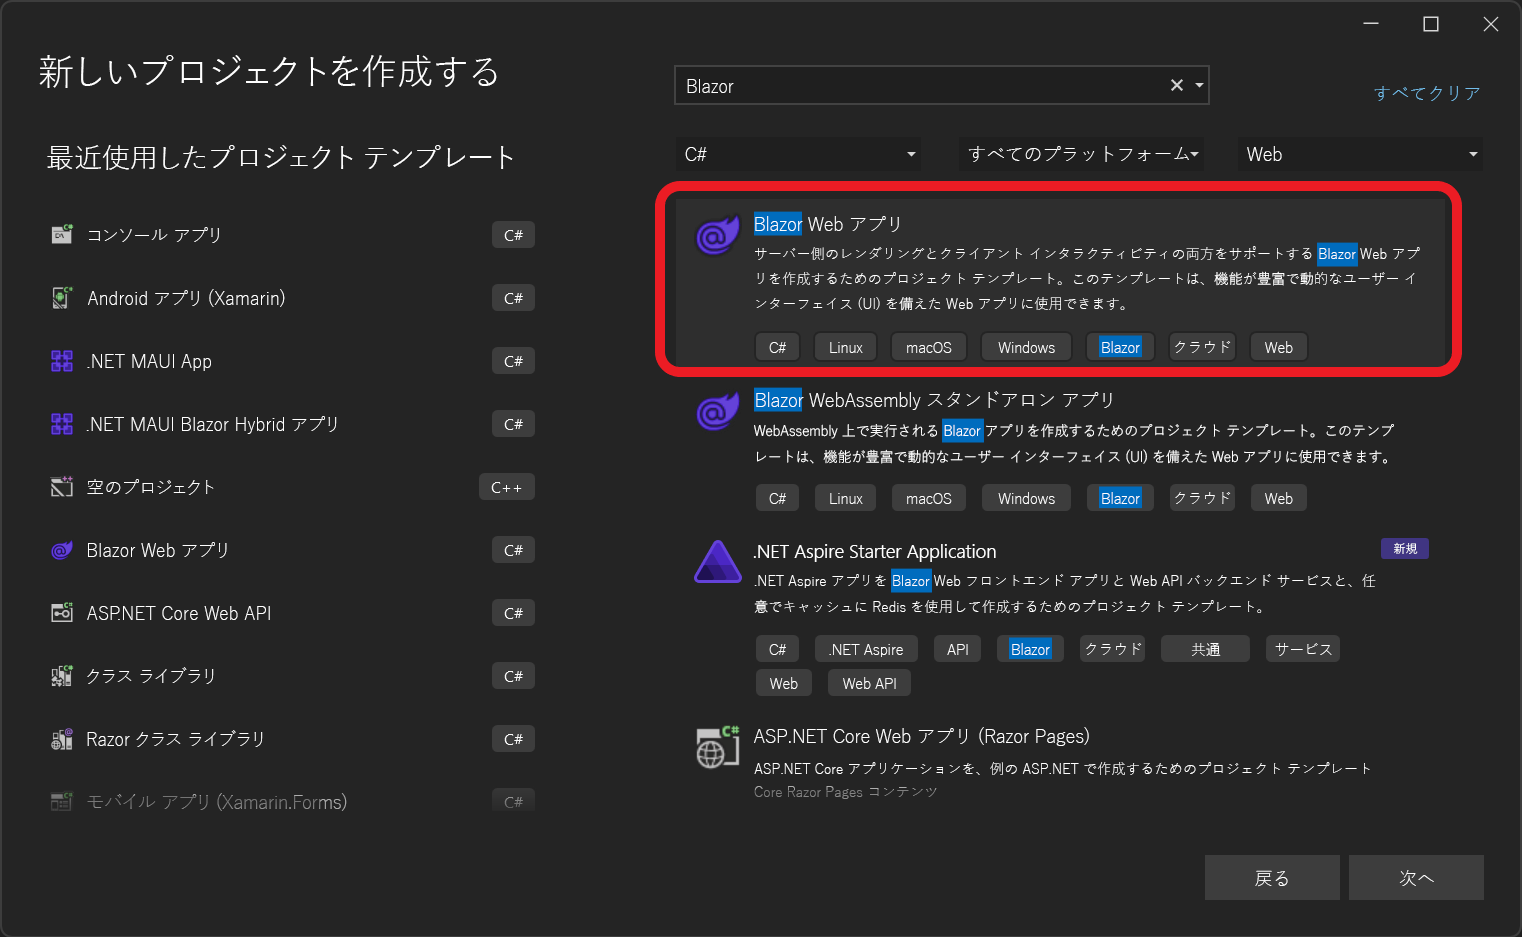Viewport: 1522px width, 937px height.
Task: Click Linux tag under Blazor WebAssembly template
Action: (846, 498)
